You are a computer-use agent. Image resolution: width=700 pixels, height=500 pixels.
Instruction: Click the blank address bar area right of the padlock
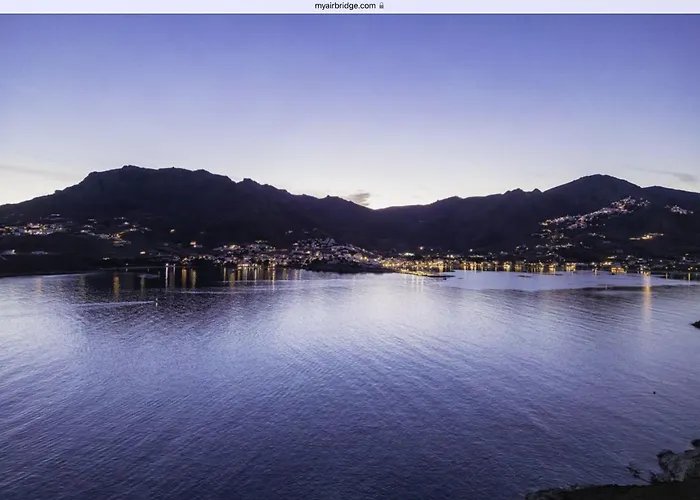click(x=540, y=6)
